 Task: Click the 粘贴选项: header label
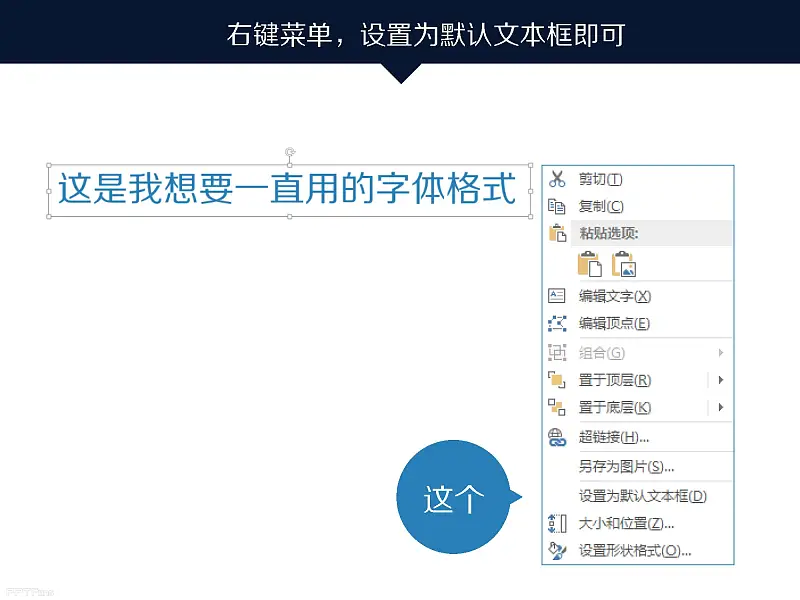tap(609, 233)
